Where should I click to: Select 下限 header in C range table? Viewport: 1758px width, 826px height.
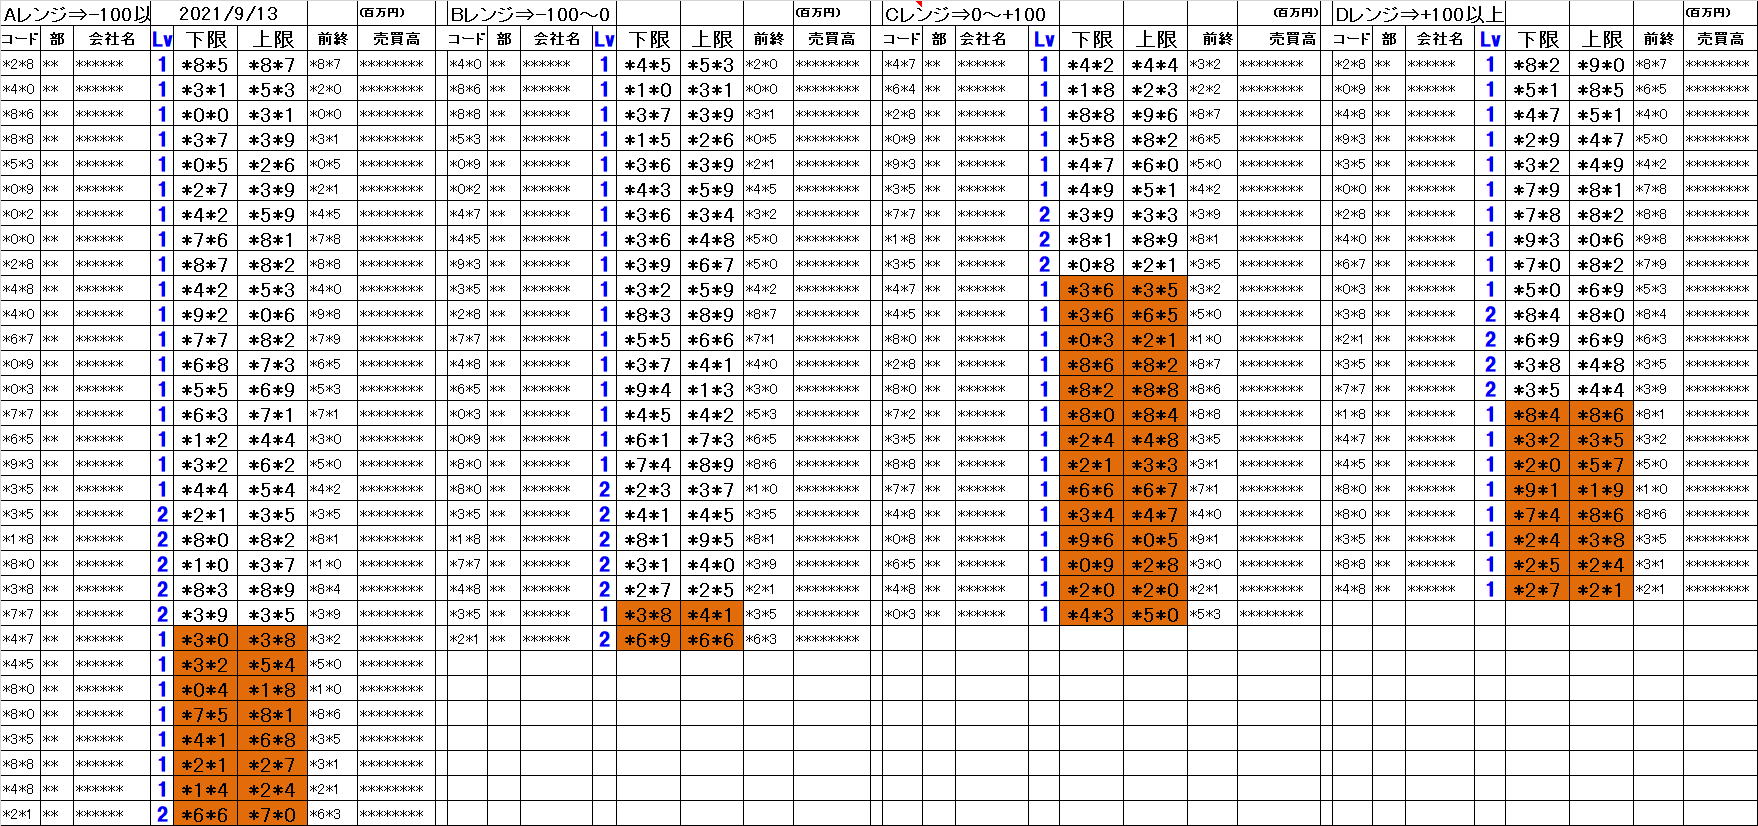[1092, 39]
